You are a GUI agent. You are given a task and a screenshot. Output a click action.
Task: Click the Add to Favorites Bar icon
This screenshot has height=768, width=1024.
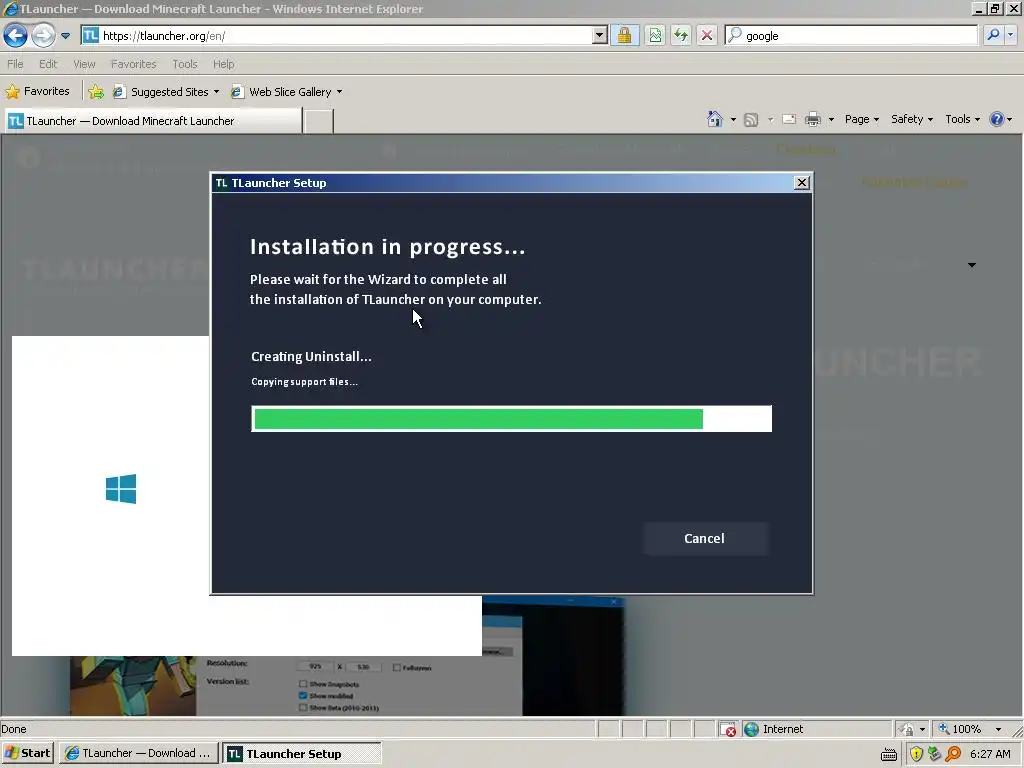pyautogui.click(x=96, y=92)
